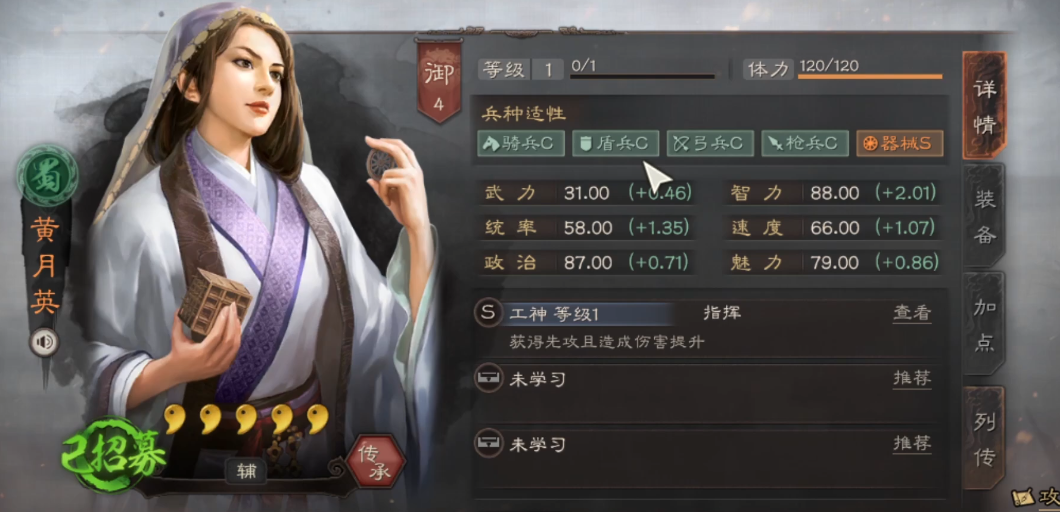This screenshot has width=1060, height=512.
Task: Click the second 未学习 empty skill slot icon
Action: pyautogui.click(x=488, y=444)
